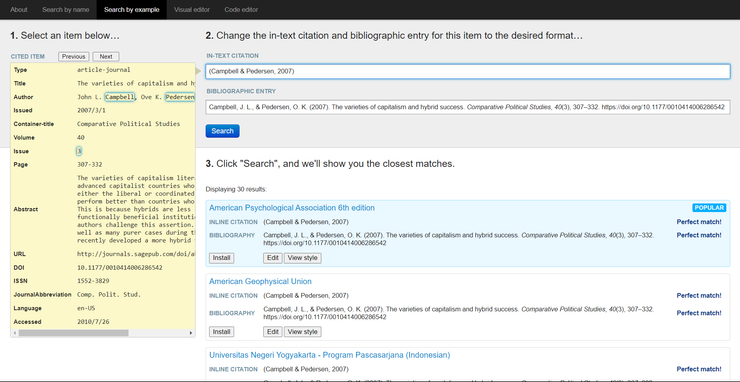Install the APA 6th edition style
Viewport: 740px width, 382px height.
coord(221,258)
